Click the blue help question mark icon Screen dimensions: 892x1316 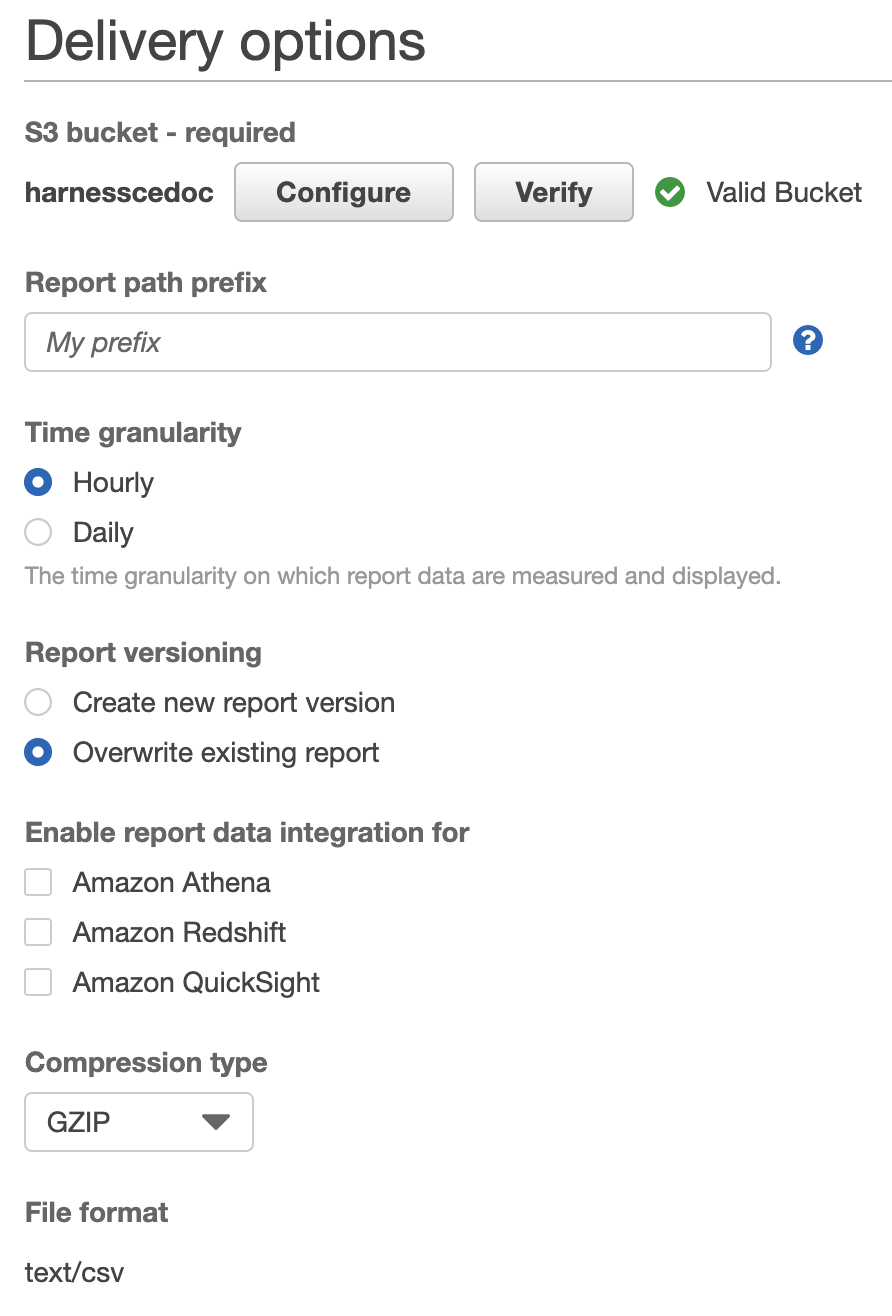pyautogui.click(x=807, y=341)
